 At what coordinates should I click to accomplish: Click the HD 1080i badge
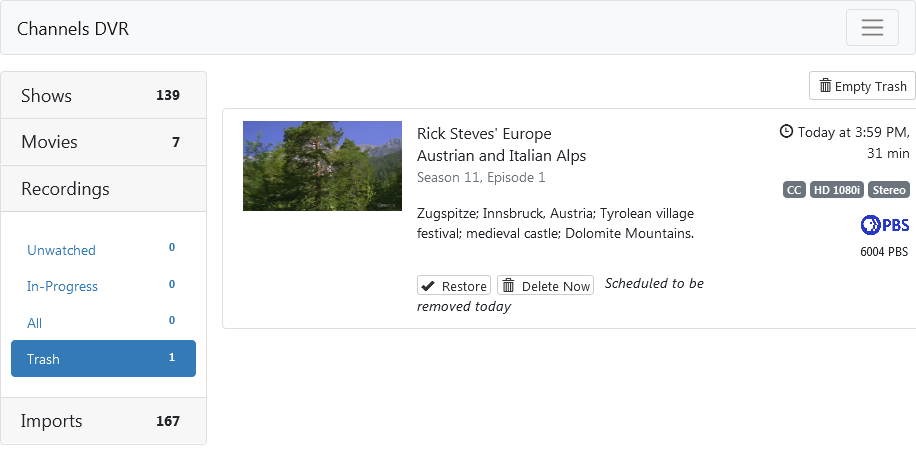[x=836, y=190]
